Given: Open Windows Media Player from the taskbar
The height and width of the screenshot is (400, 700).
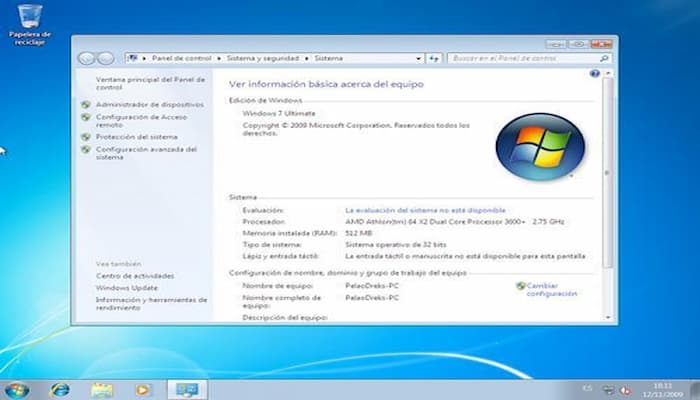Looking at the screenshot, I should coord(142,390).
